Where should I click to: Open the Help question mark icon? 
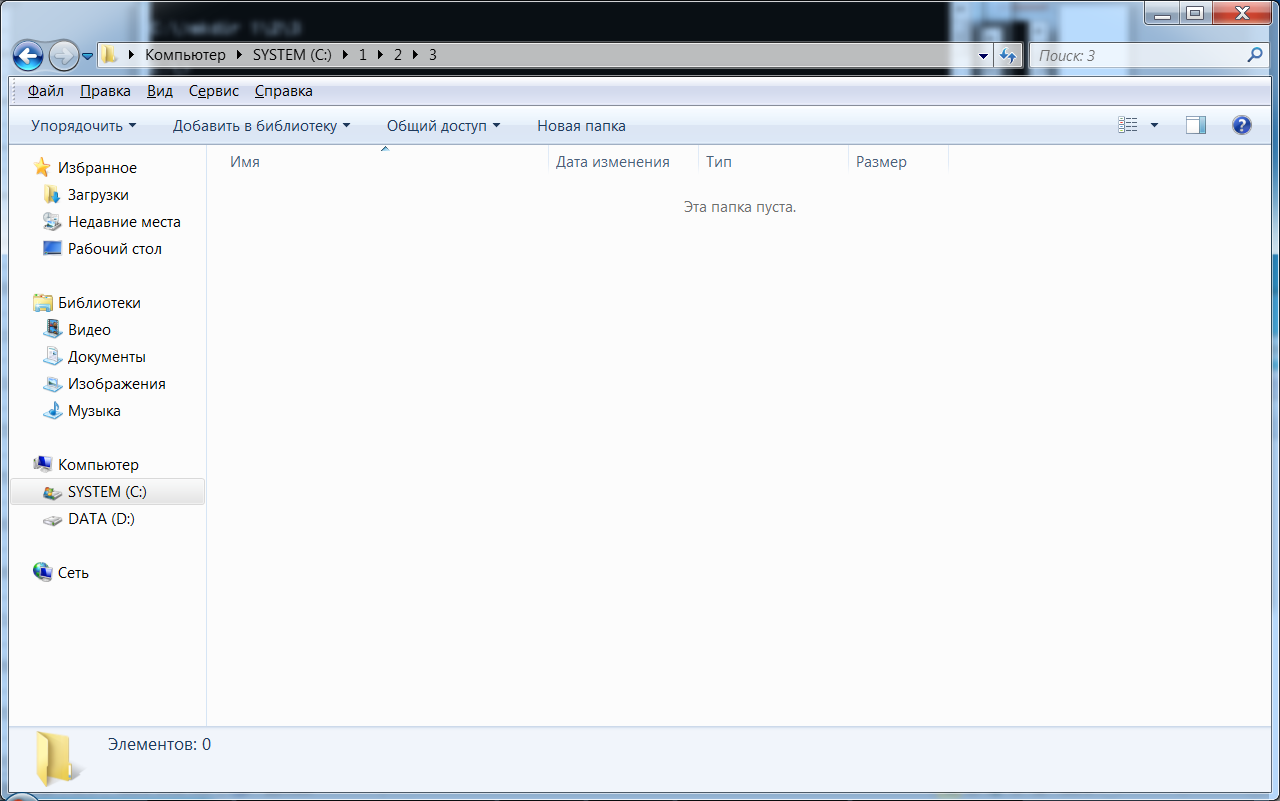click(x=1241, y=125)
